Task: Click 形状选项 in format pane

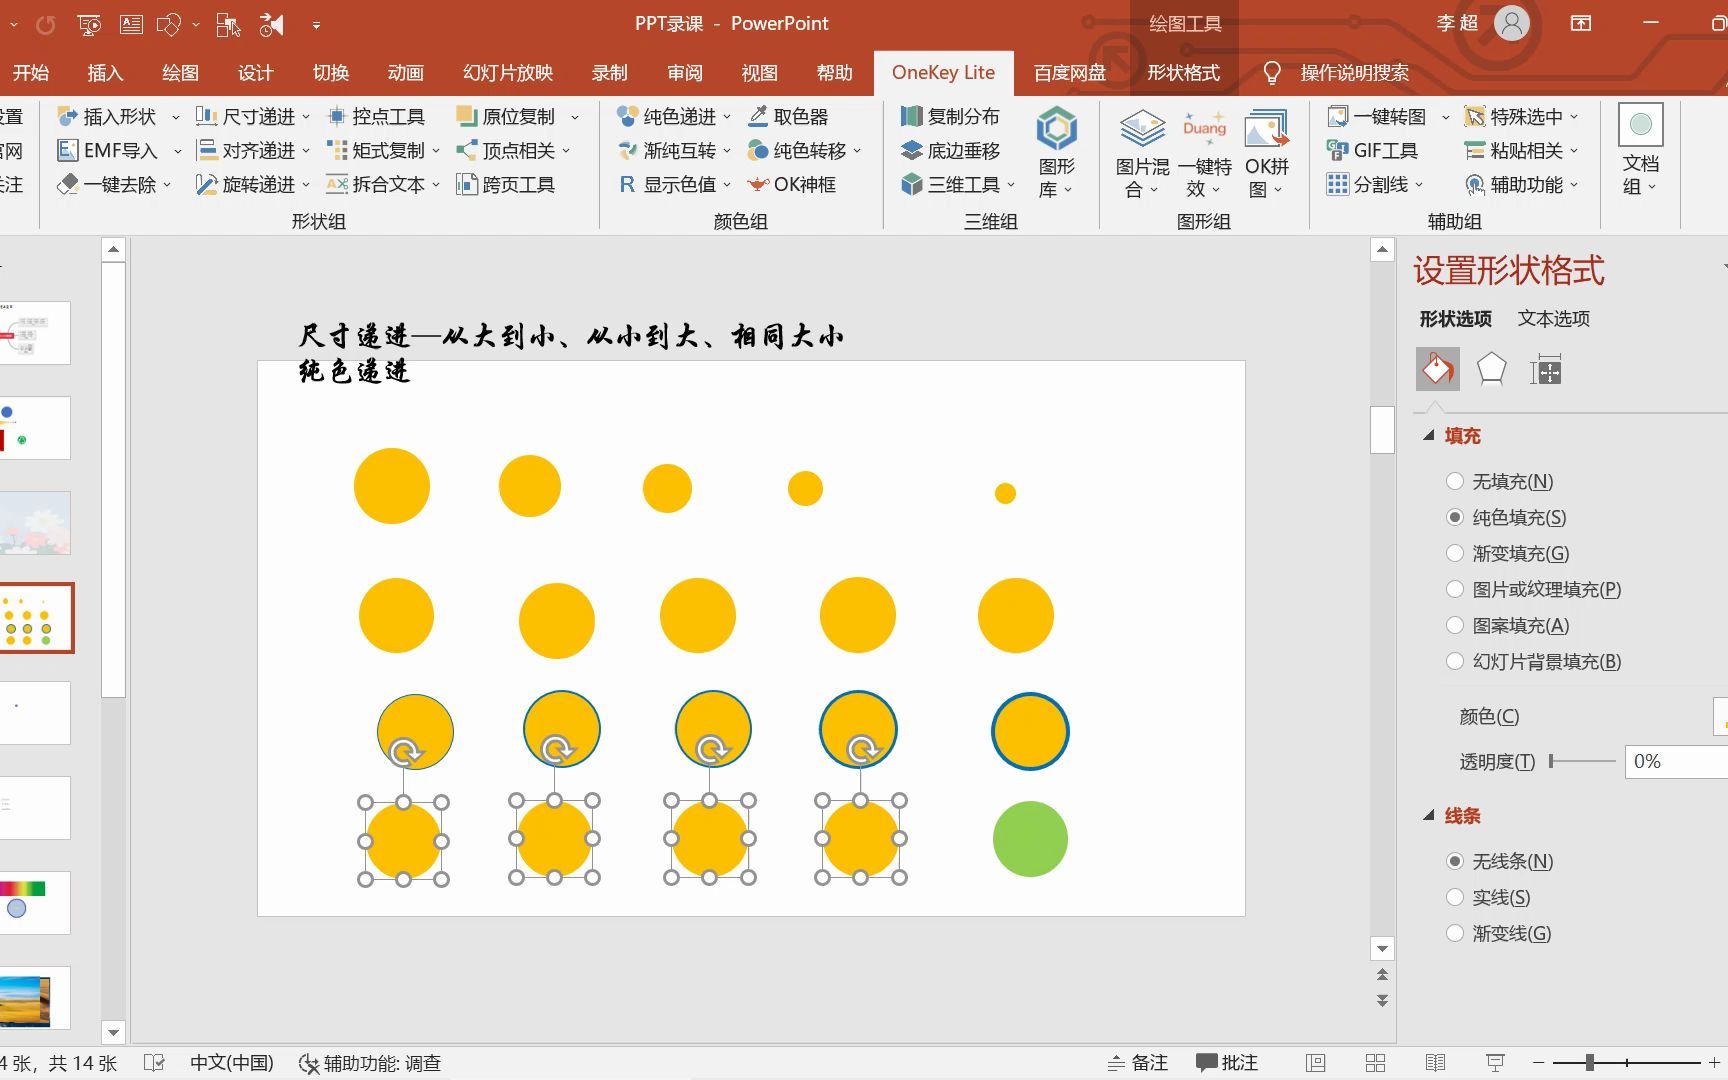Action: (x=1455, y=318)
